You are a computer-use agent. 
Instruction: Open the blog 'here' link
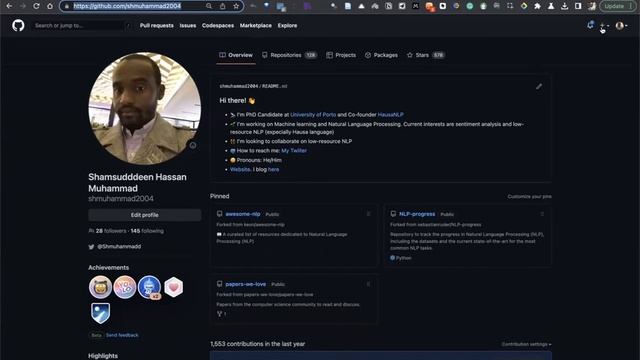click(x=273, y=169)
